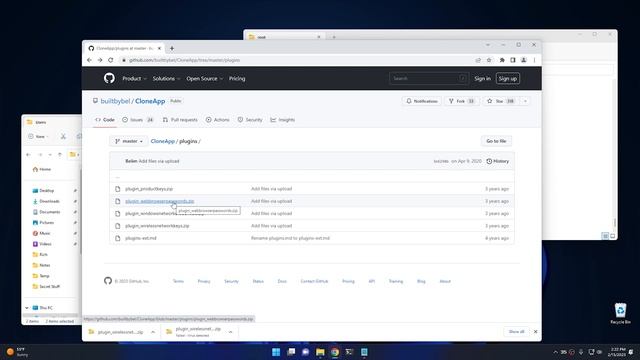Expand the Open Source menu
The width and height of the screenshot is (640, 360).
(204, 78)
